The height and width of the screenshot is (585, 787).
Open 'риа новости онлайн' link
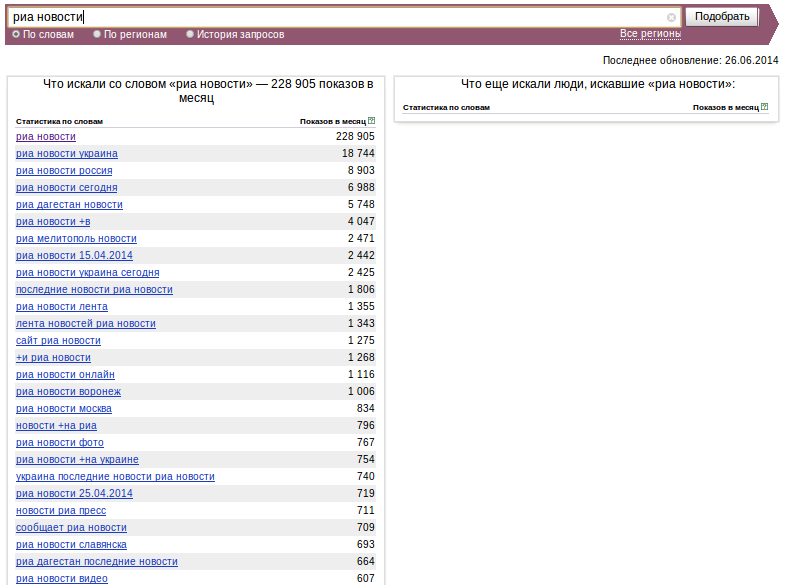[x=65, y=375]
